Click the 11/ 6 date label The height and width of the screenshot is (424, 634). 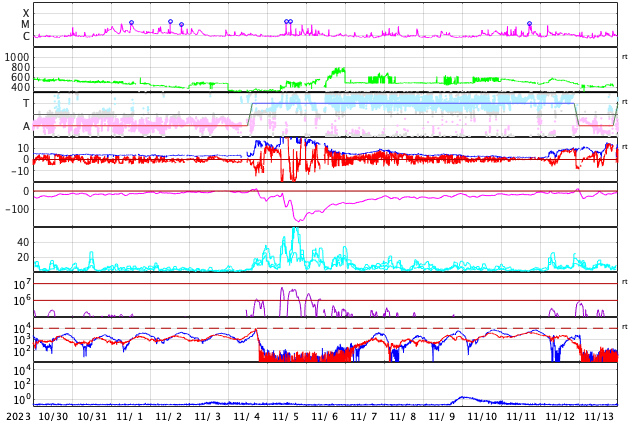point(325,417)
